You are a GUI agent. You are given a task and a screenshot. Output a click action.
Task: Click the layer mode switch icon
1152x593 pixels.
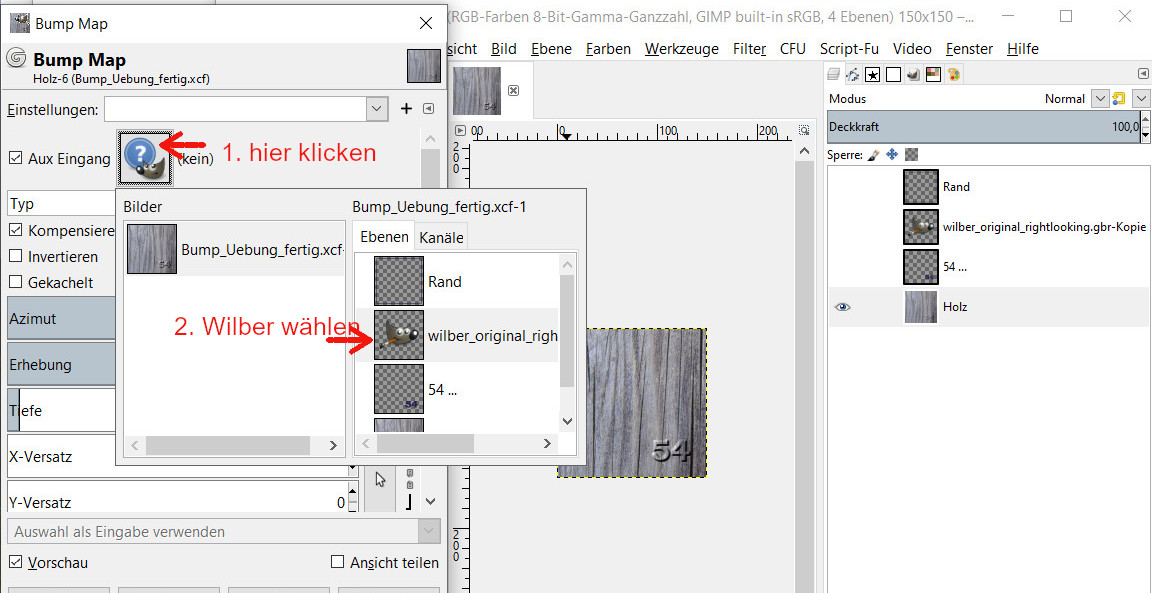1119,99
